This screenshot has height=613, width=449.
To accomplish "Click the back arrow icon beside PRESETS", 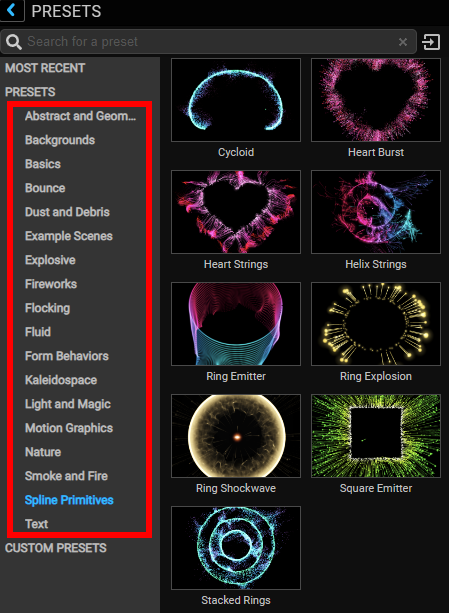I will [11, 10].
